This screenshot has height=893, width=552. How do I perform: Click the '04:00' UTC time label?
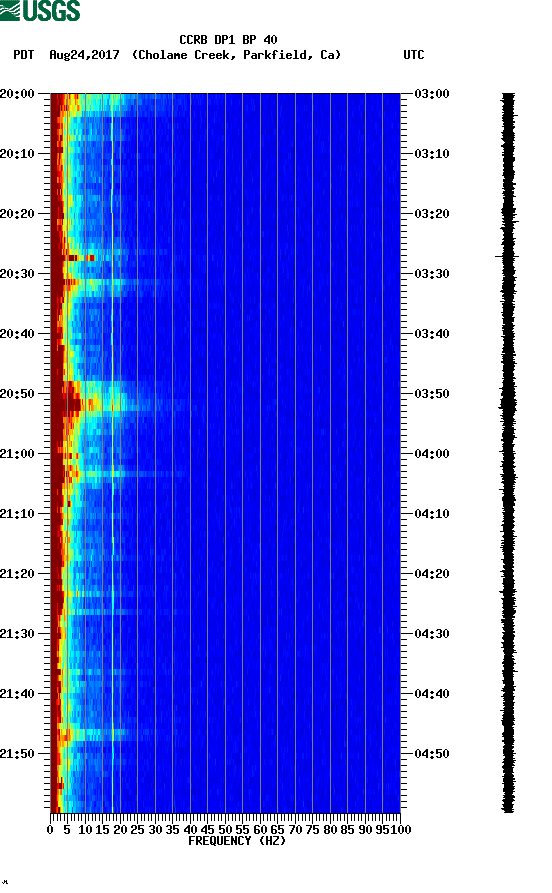point(432,454)
